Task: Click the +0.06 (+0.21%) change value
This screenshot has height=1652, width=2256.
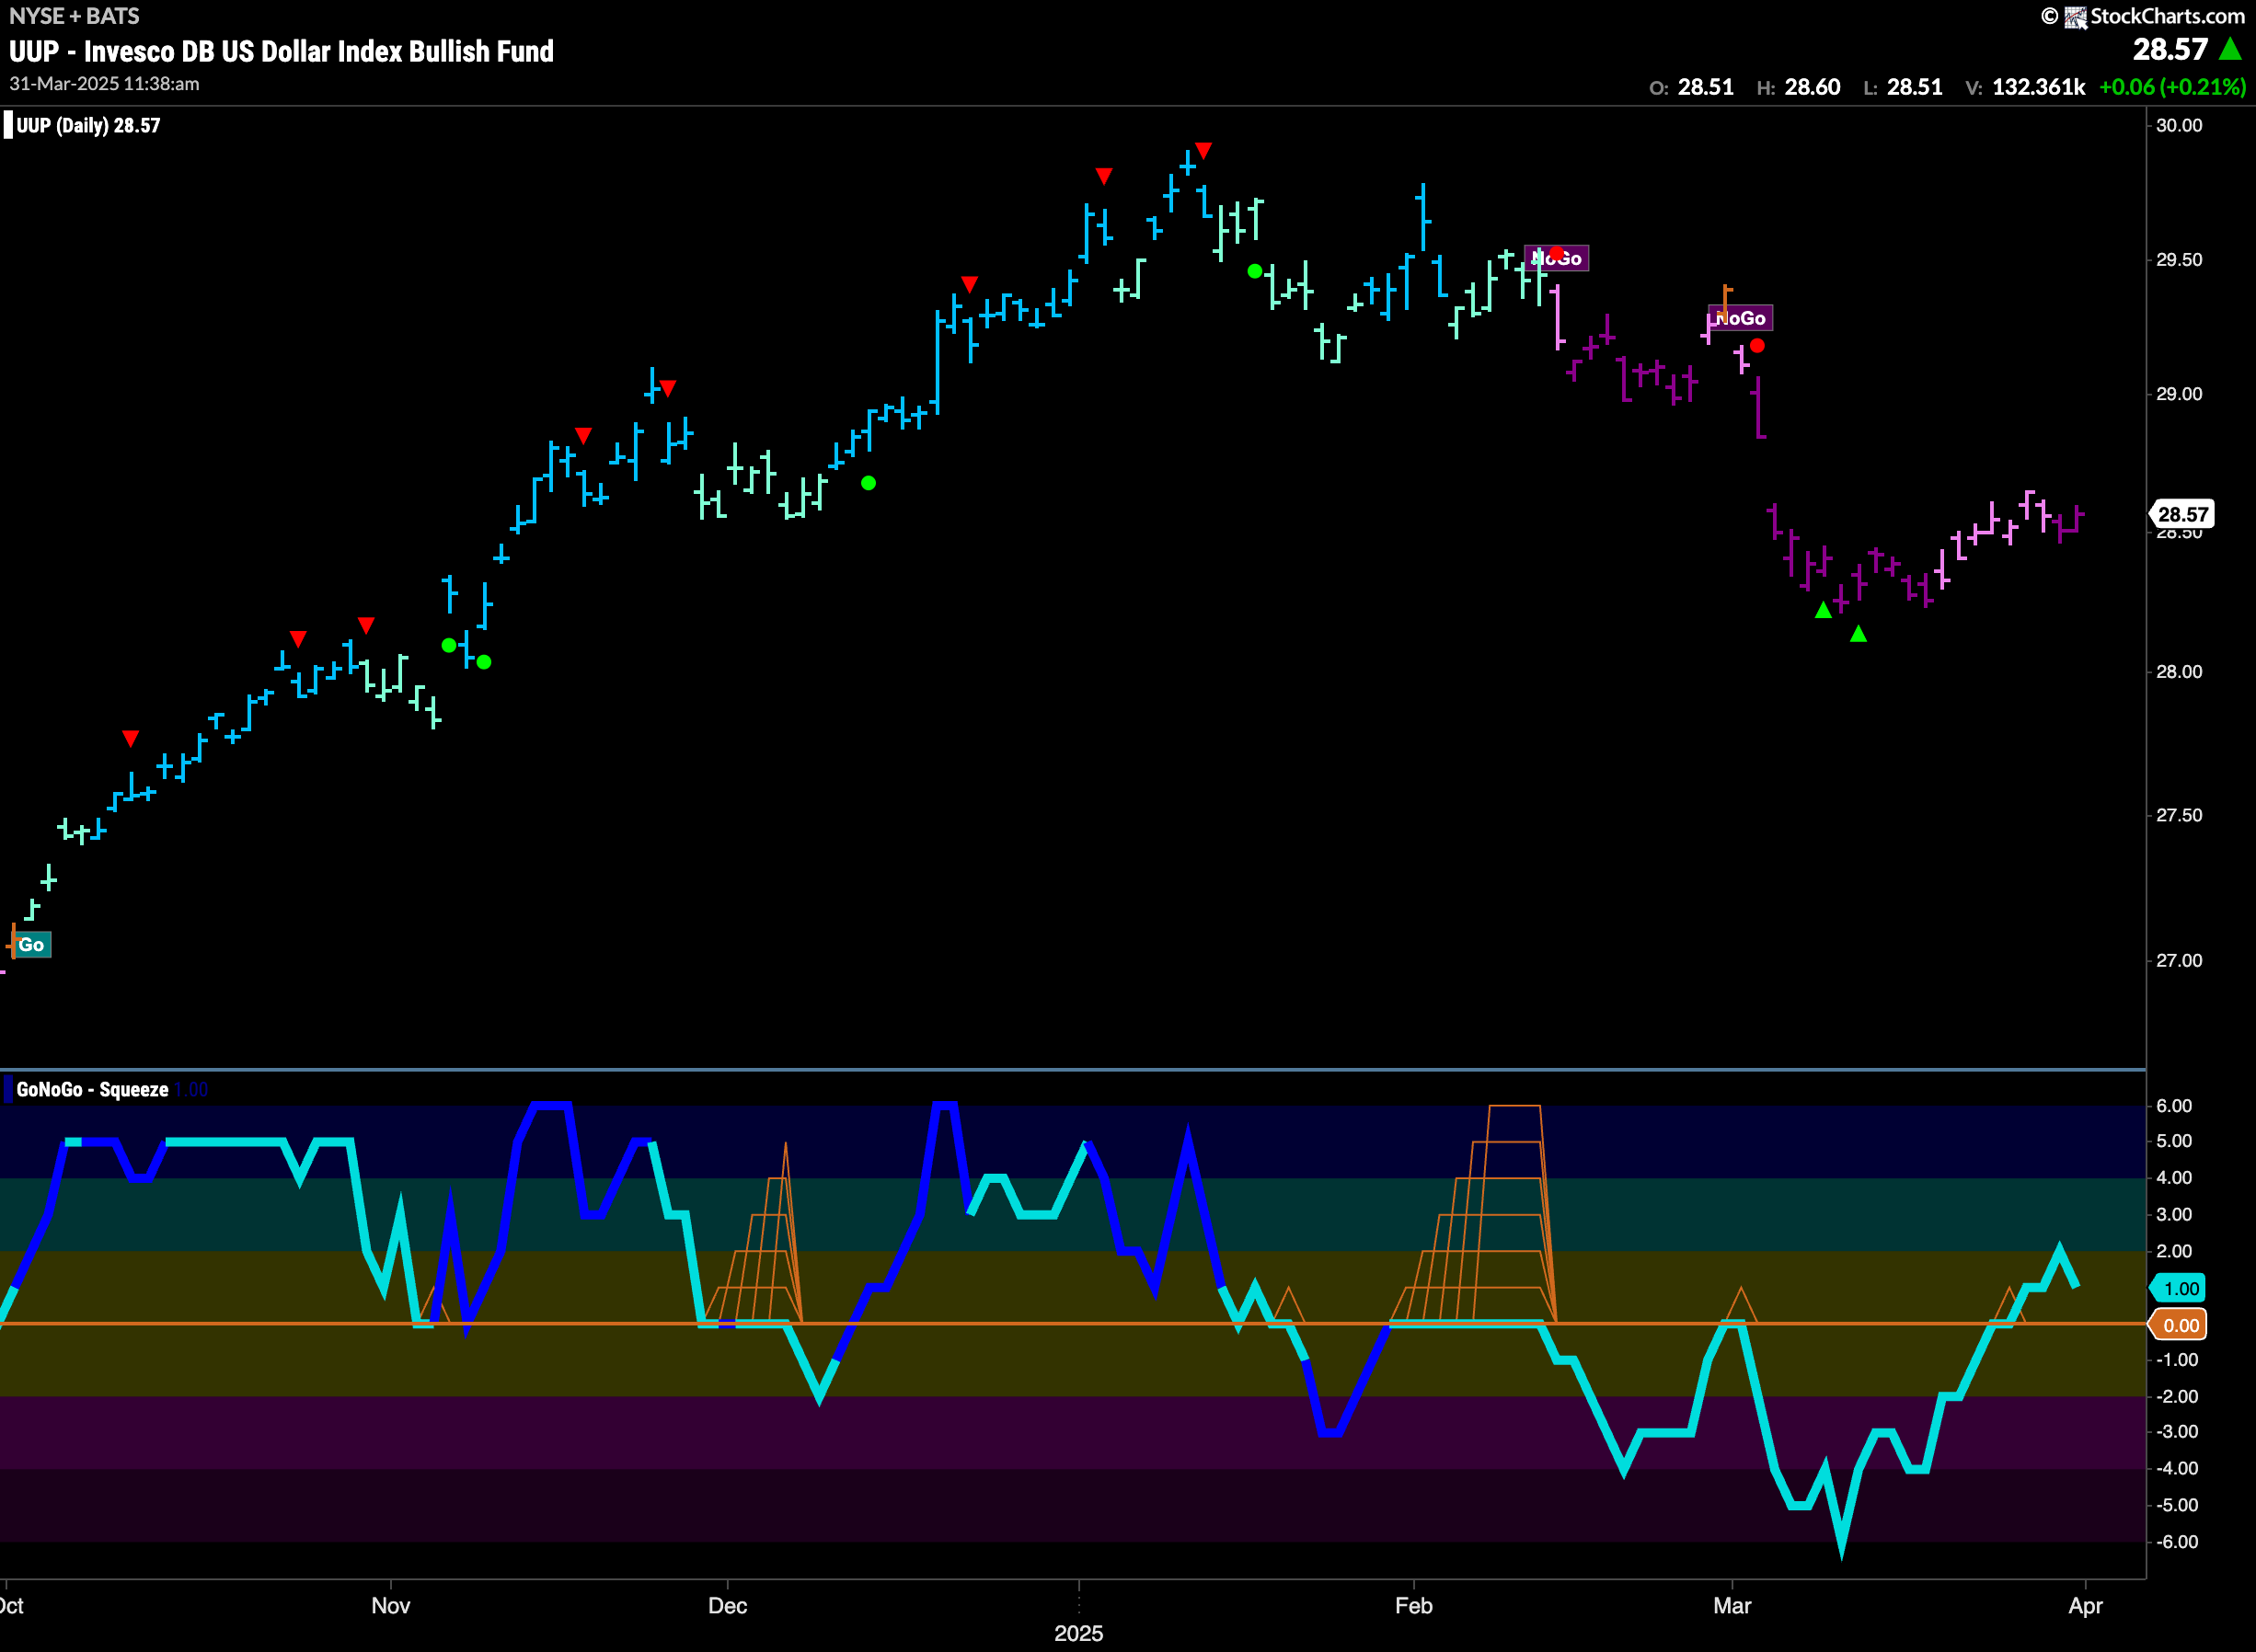Action: pos(2172,87)
